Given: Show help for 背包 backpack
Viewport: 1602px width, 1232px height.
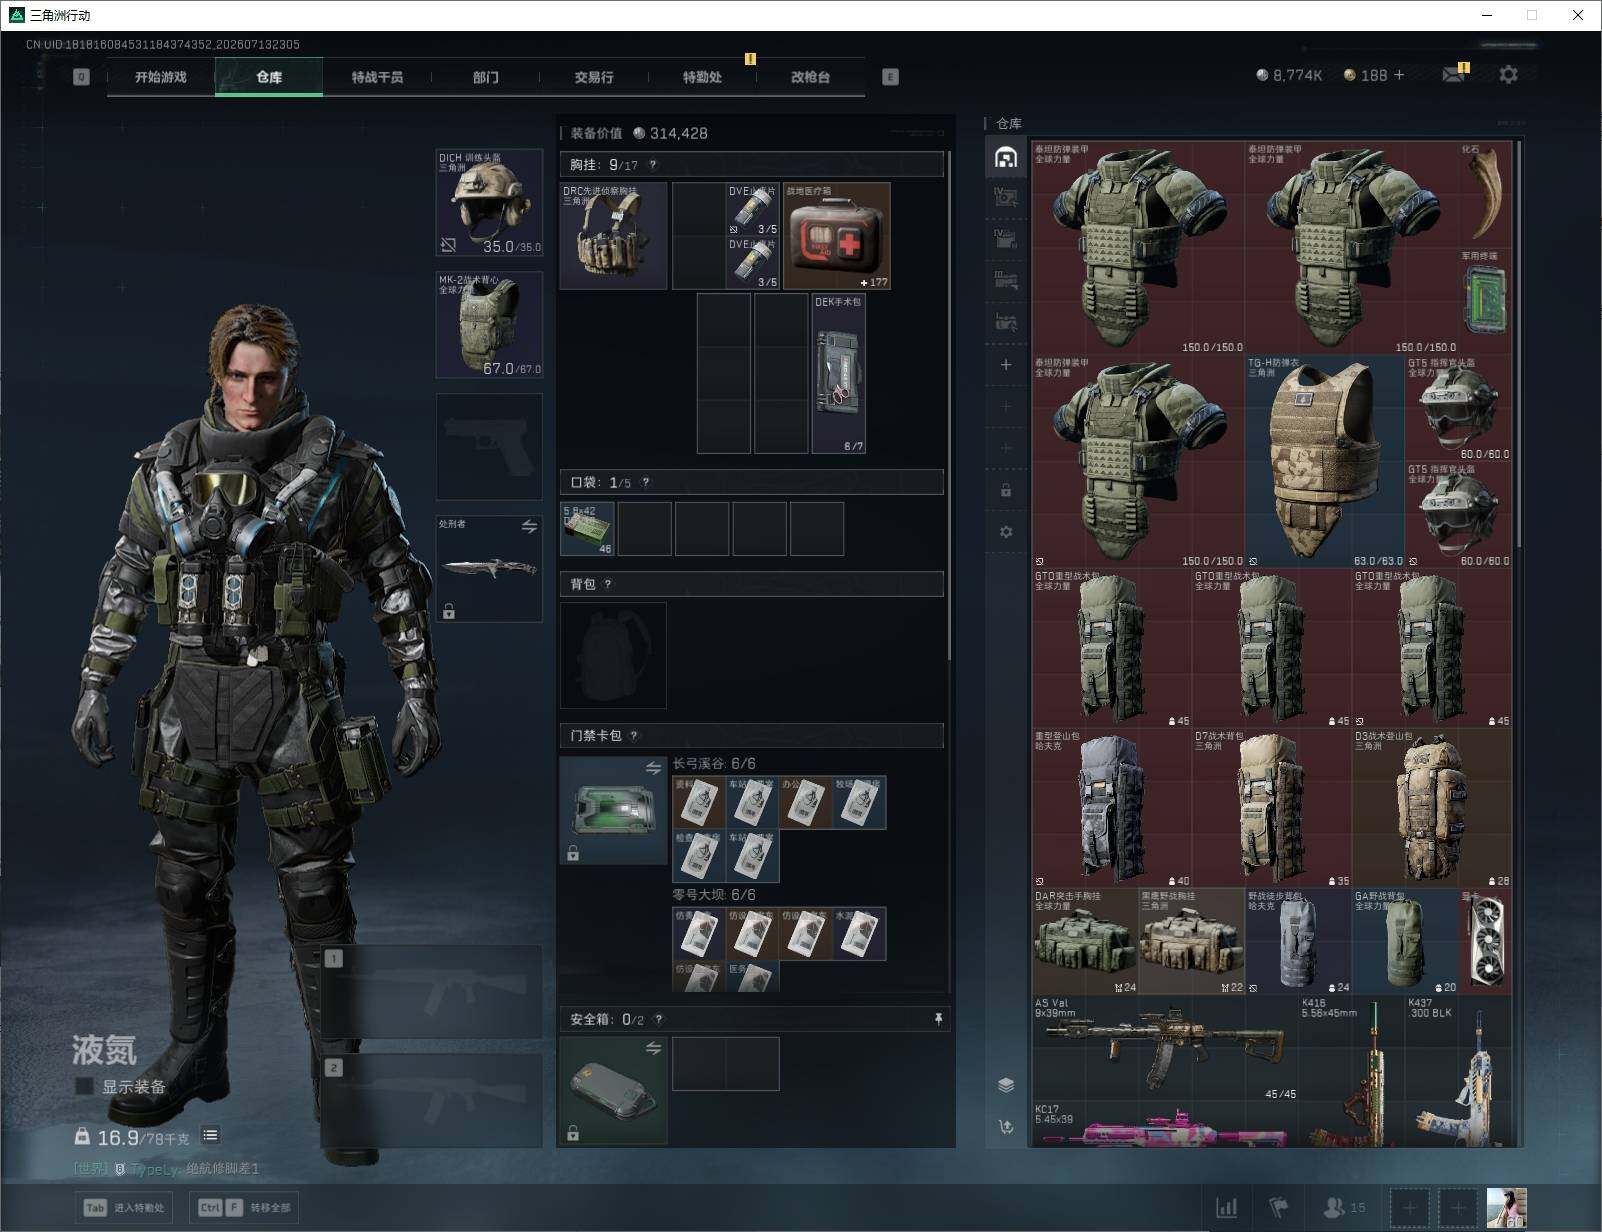Looking at the screenshot, I should click(608, 584).
